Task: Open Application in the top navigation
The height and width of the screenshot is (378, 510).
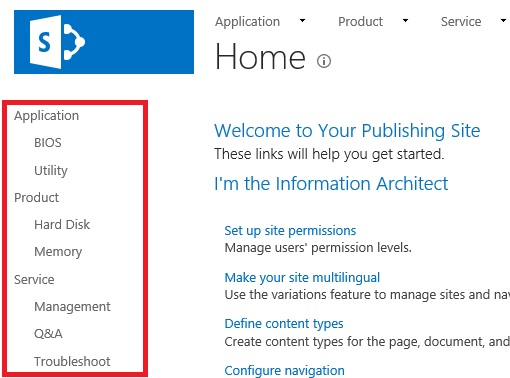Action: point(247,22)
